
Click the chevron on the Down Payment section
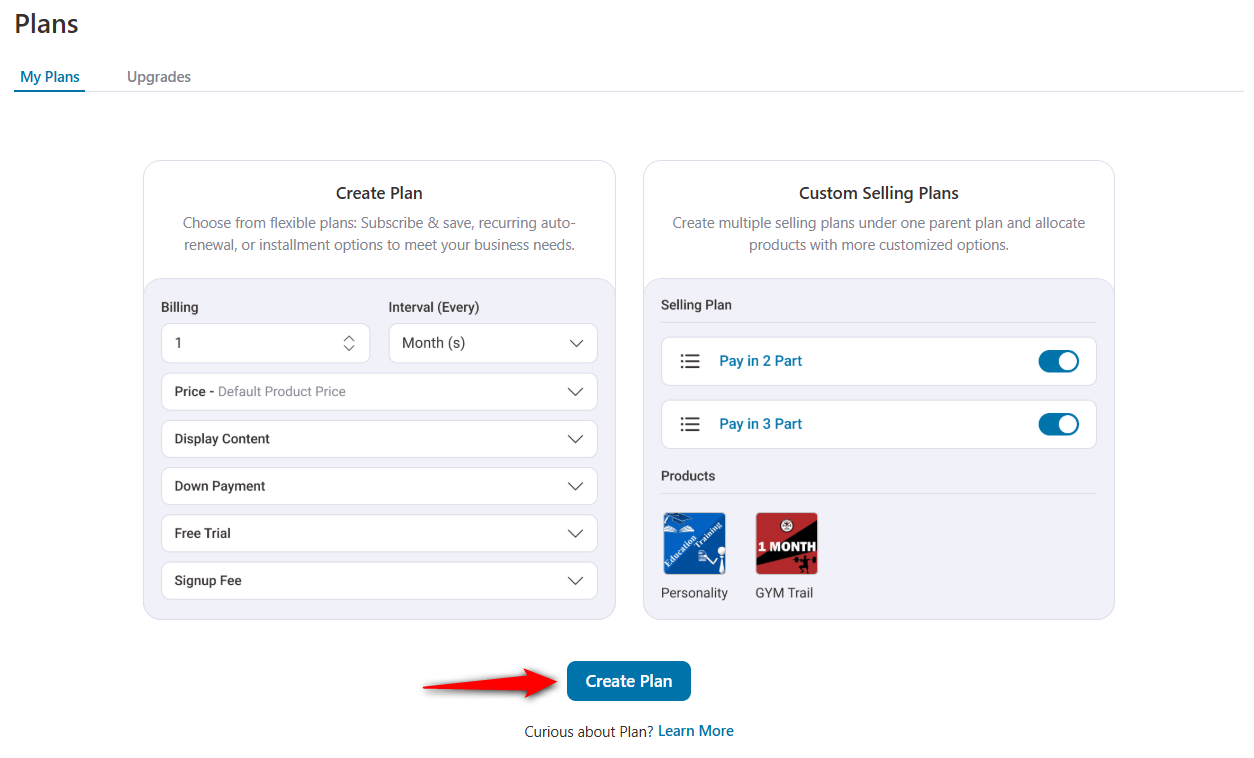coord(575,486)
